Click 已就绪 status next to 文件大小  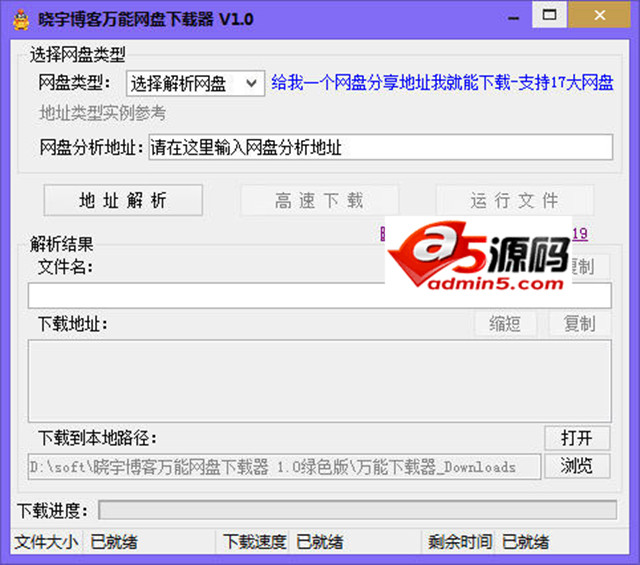114,542
